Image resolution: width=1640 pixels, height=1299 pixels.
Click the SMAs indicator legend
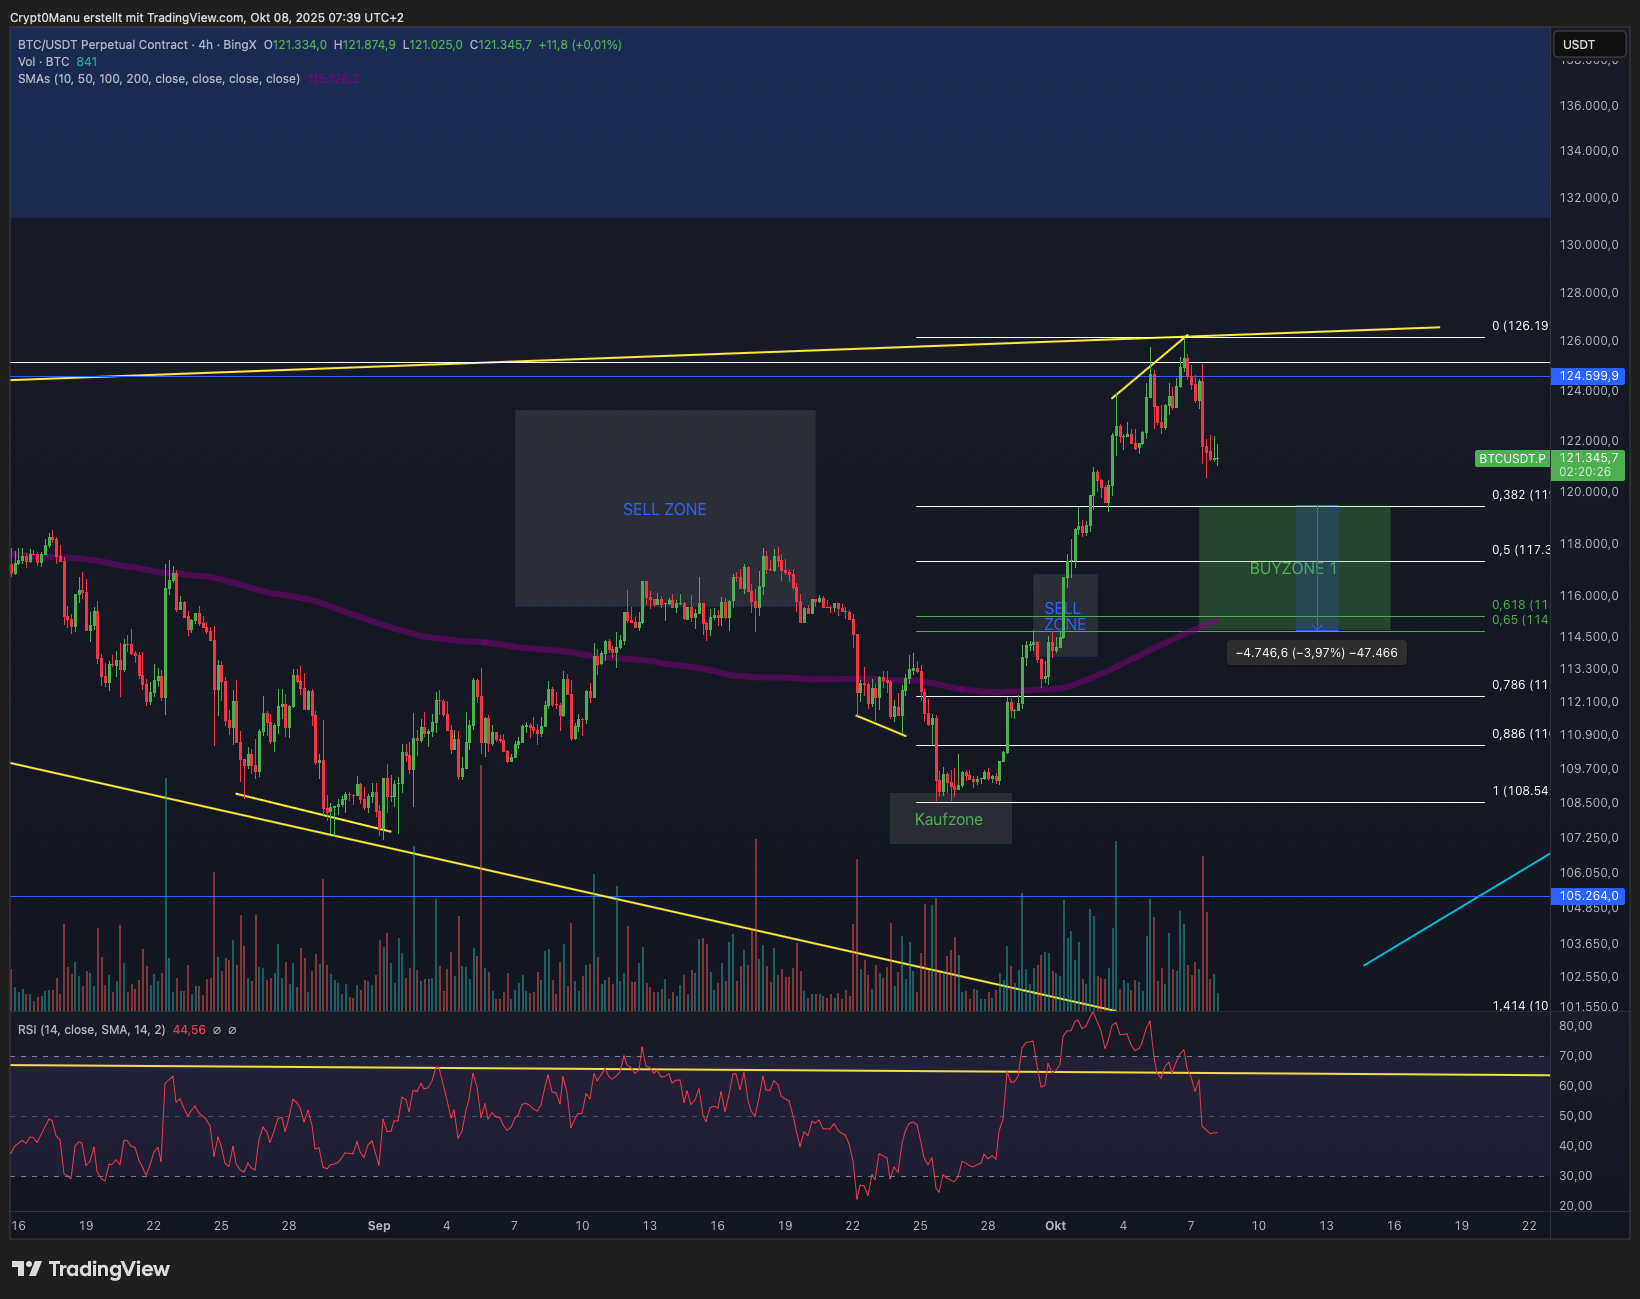point(158,79)
